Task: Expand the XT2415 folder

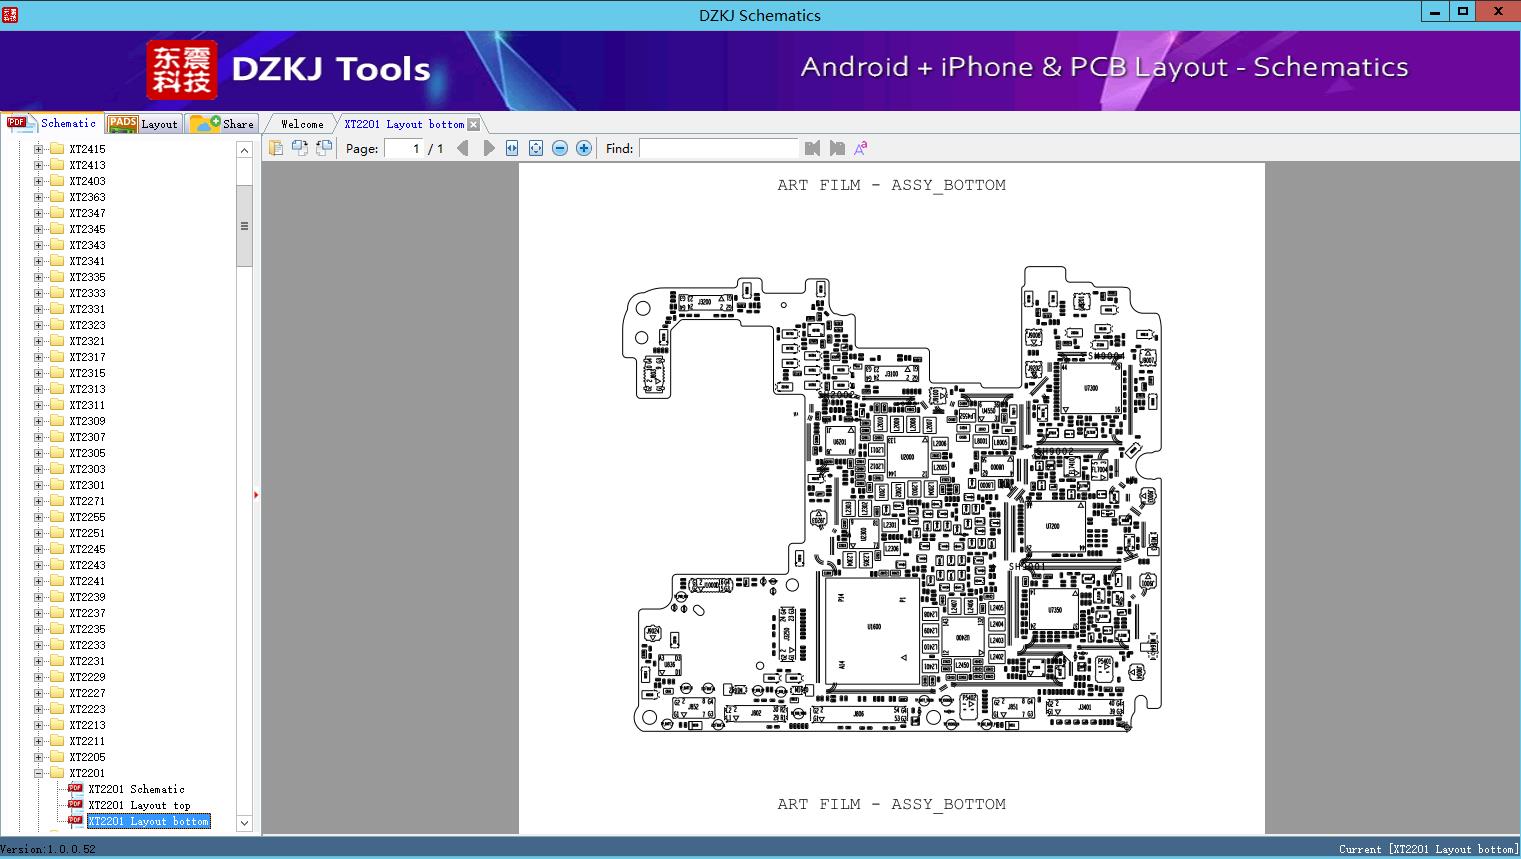Action: coord(38,149)
